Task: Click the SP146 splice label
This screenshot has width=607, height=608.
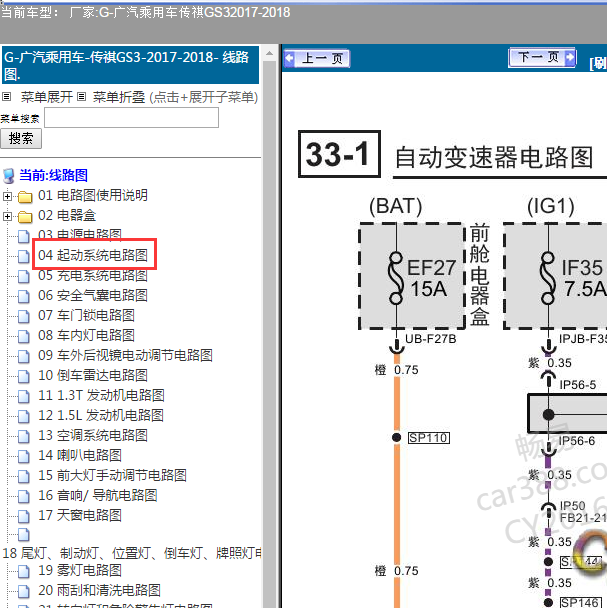Action: click(x=581, y=602)
